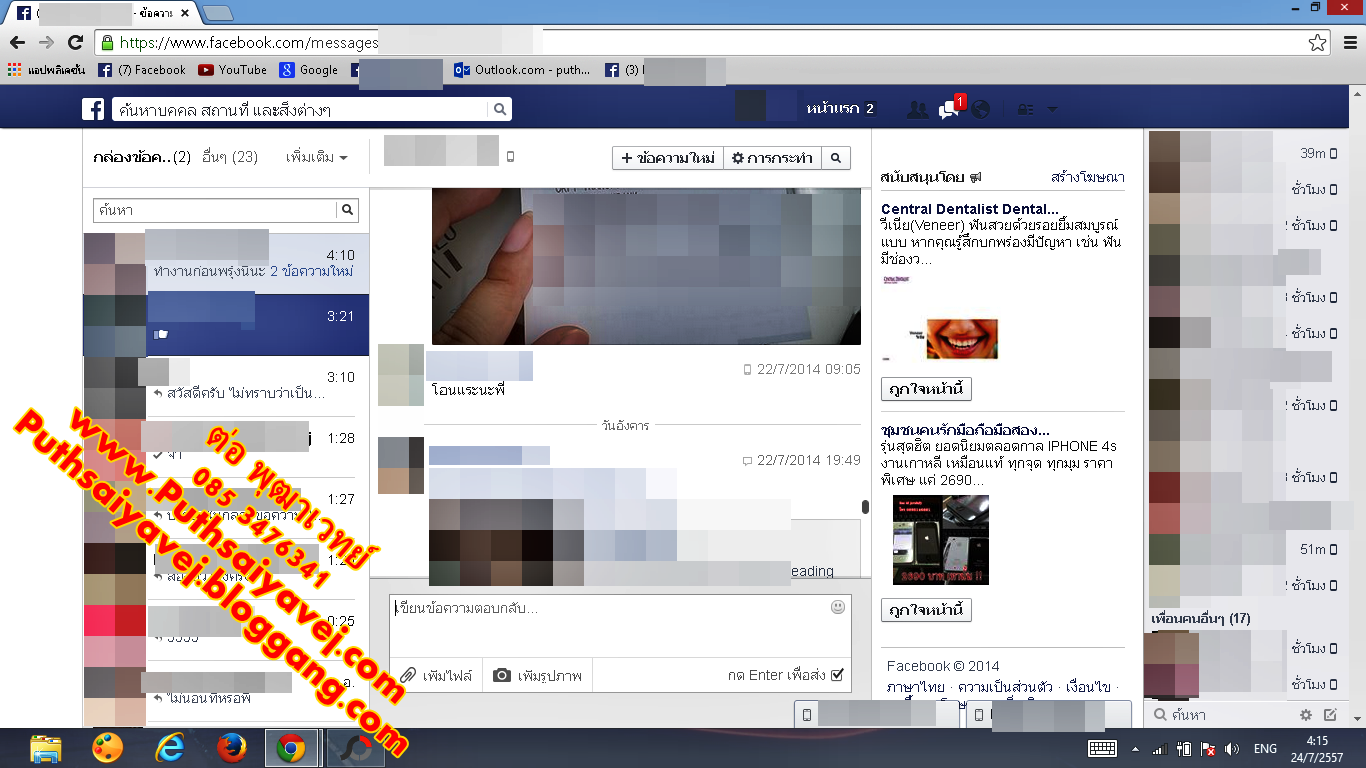Open the smiley emoticon picker

tap(838, 607)
